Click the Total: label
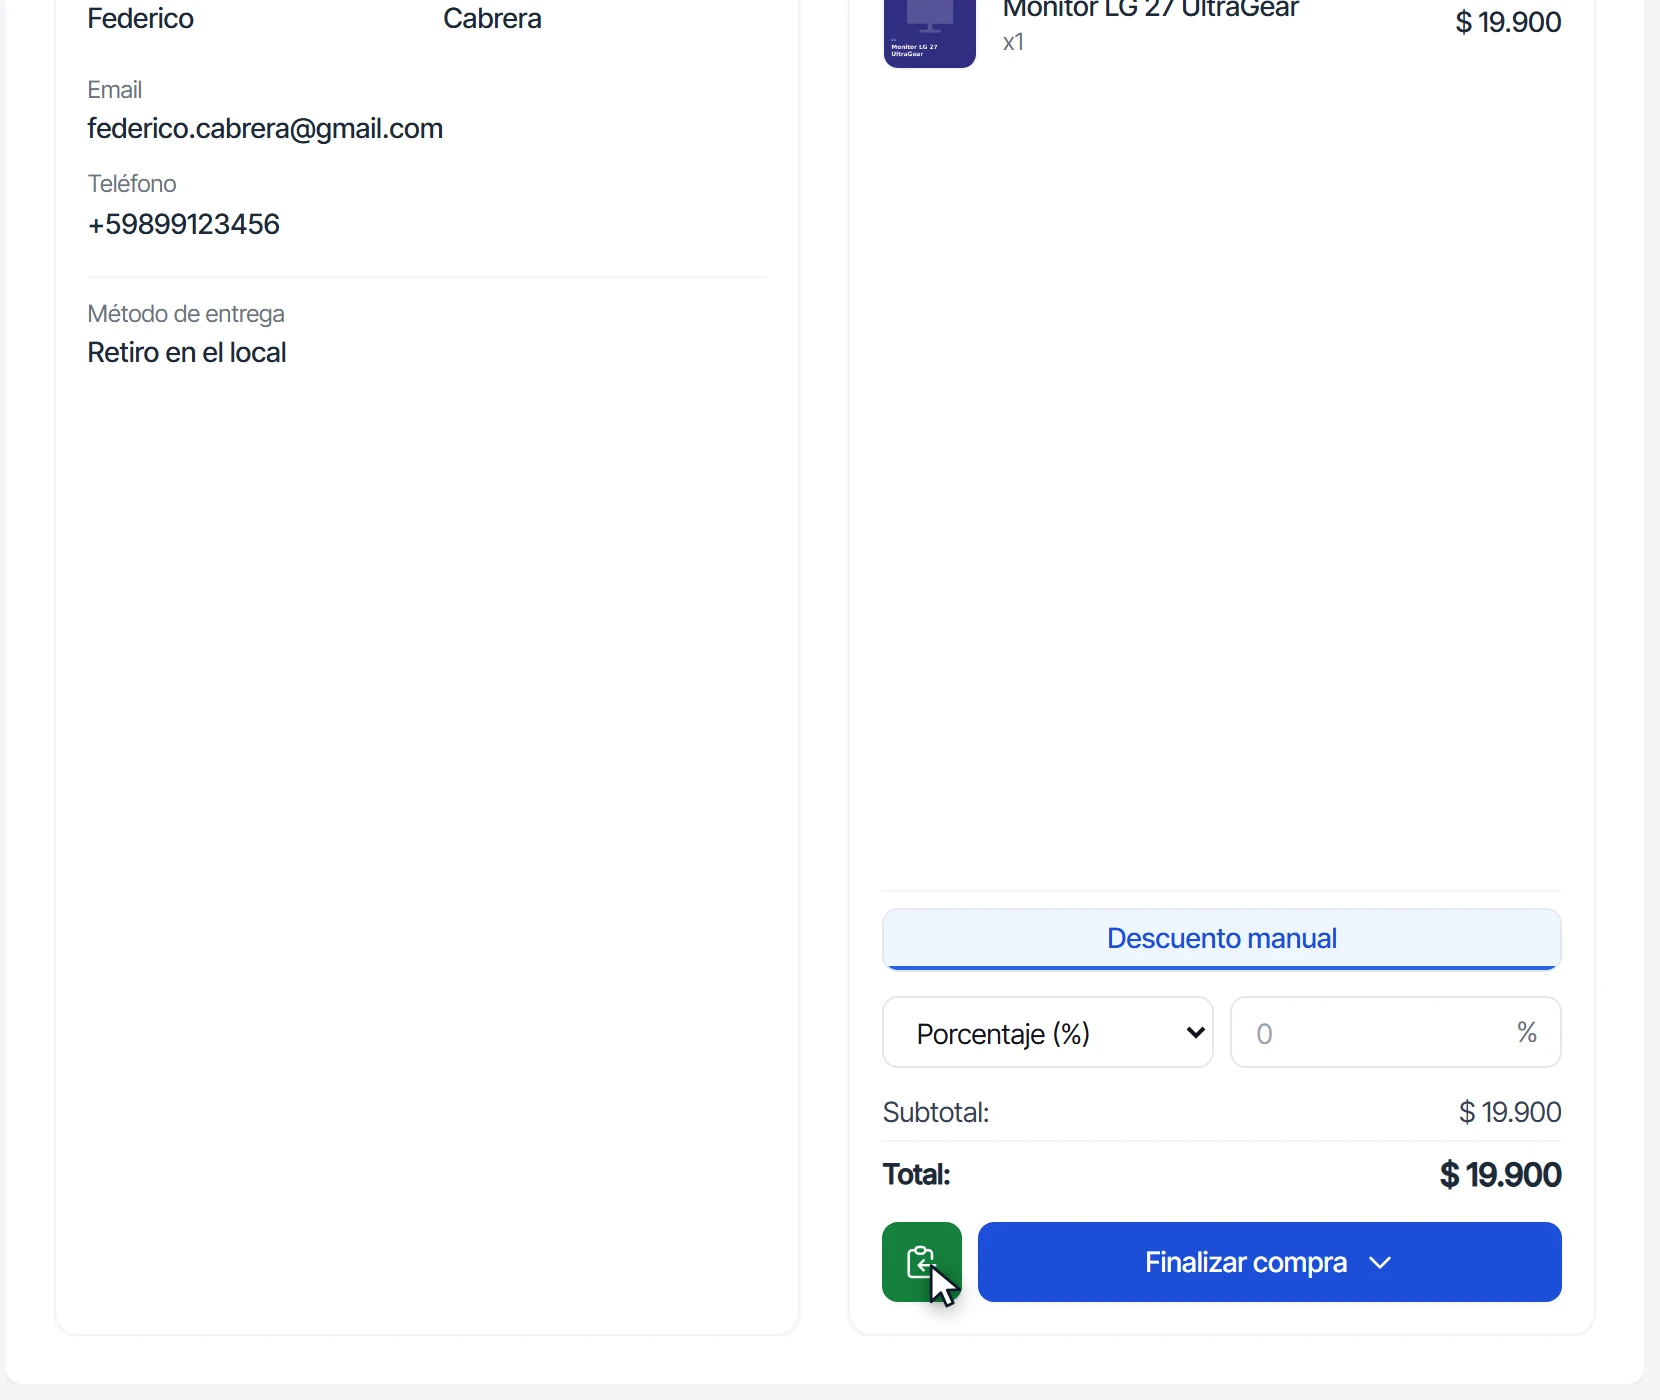Viewport: 1660px width, 1400px height. (916, 1175)
